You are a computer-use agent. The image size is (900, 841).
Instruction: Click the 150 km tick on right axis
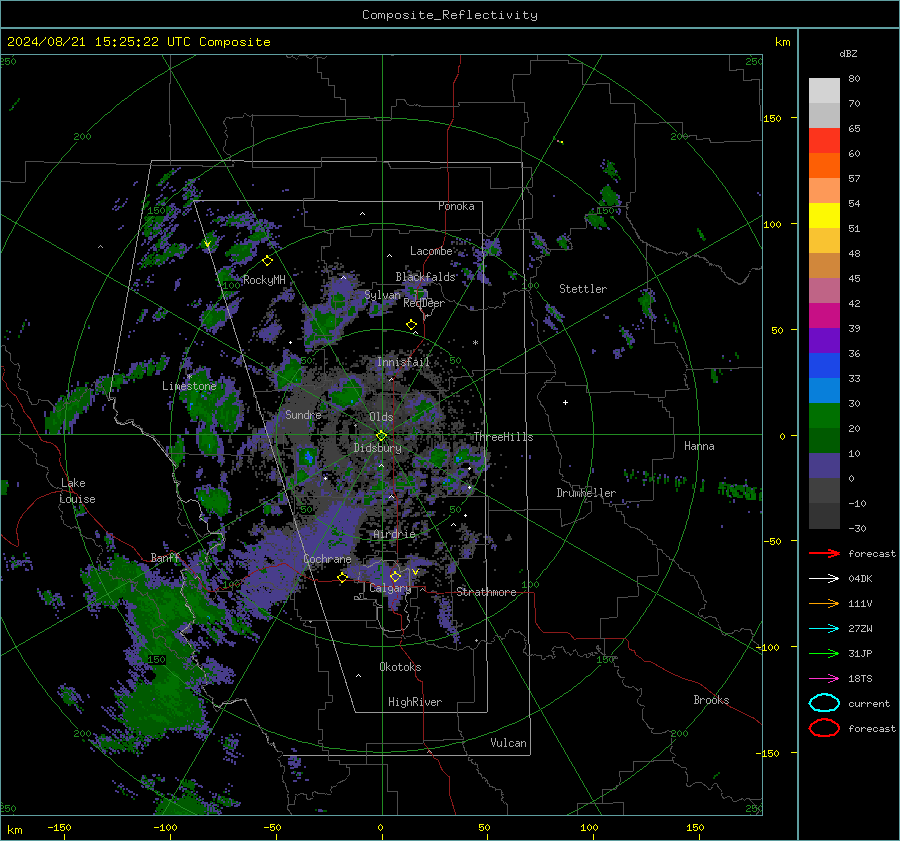click(773, 118)
